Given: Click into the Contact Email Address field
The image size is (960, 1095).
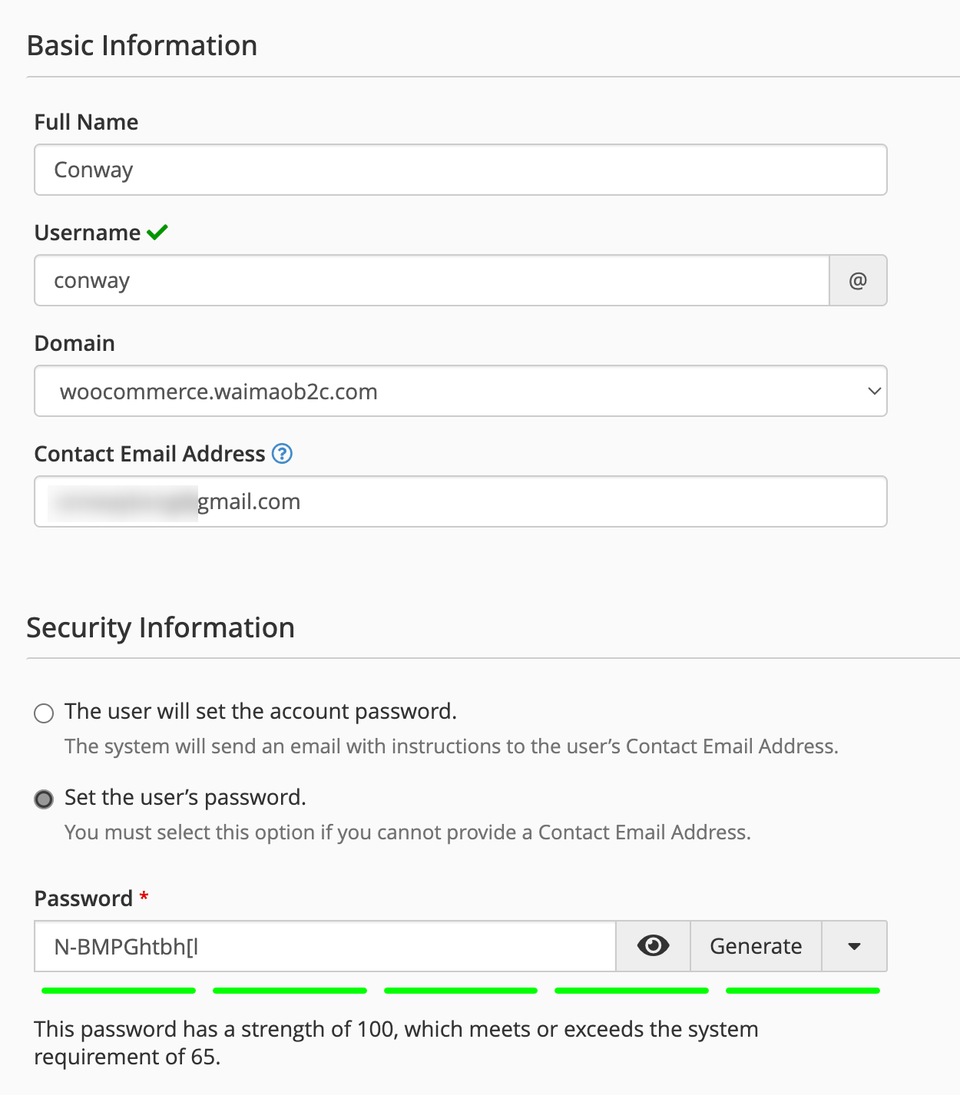Looking at the screenshot, I should [x=461, y=501].
